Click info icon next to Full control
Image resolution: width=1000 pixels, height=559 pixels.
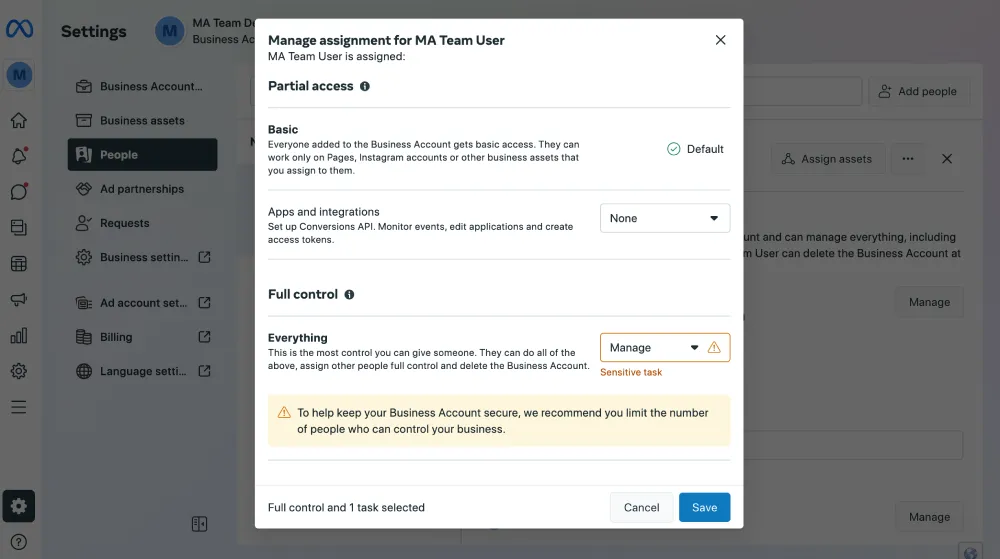pyautogui.click(x=349, y=295)
